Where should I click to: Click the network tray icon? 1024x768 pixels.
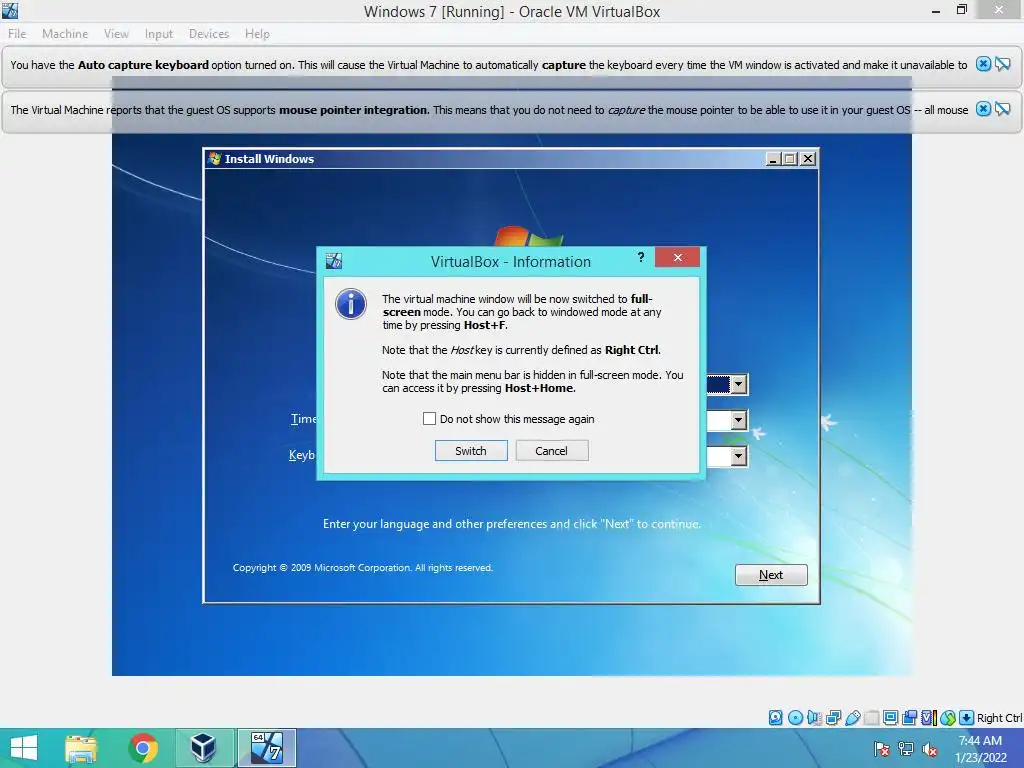pos(906,749)
